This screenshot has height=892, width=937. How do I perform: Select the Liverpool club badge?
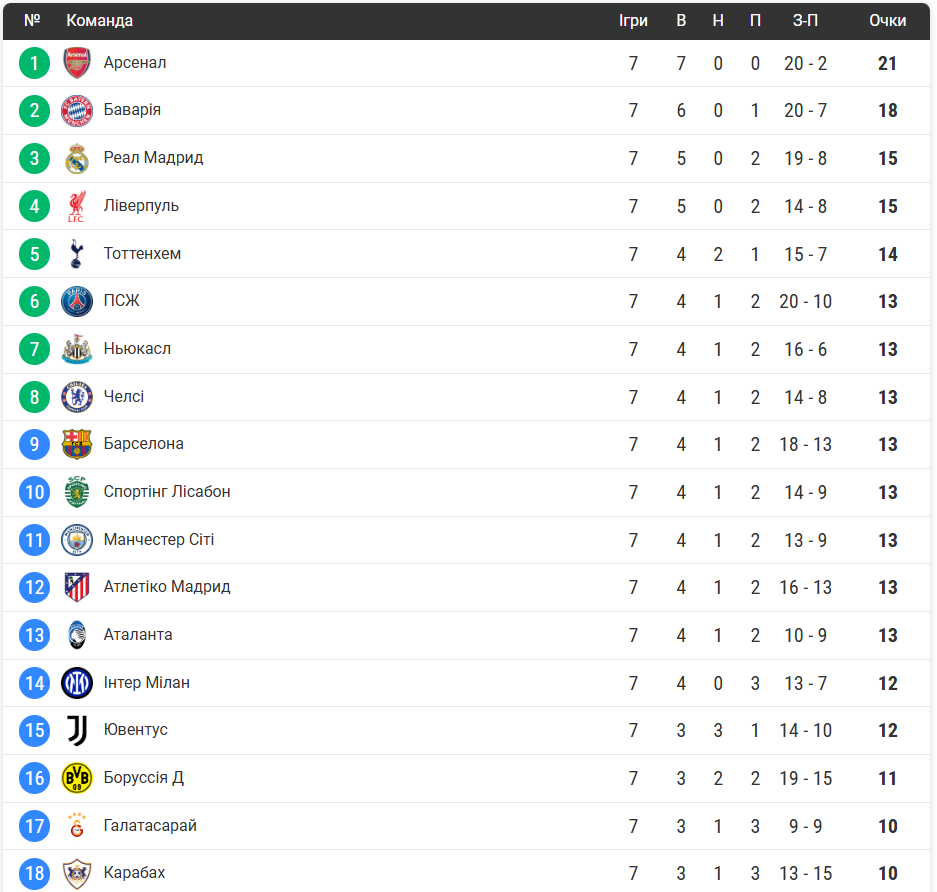(77, 206)
